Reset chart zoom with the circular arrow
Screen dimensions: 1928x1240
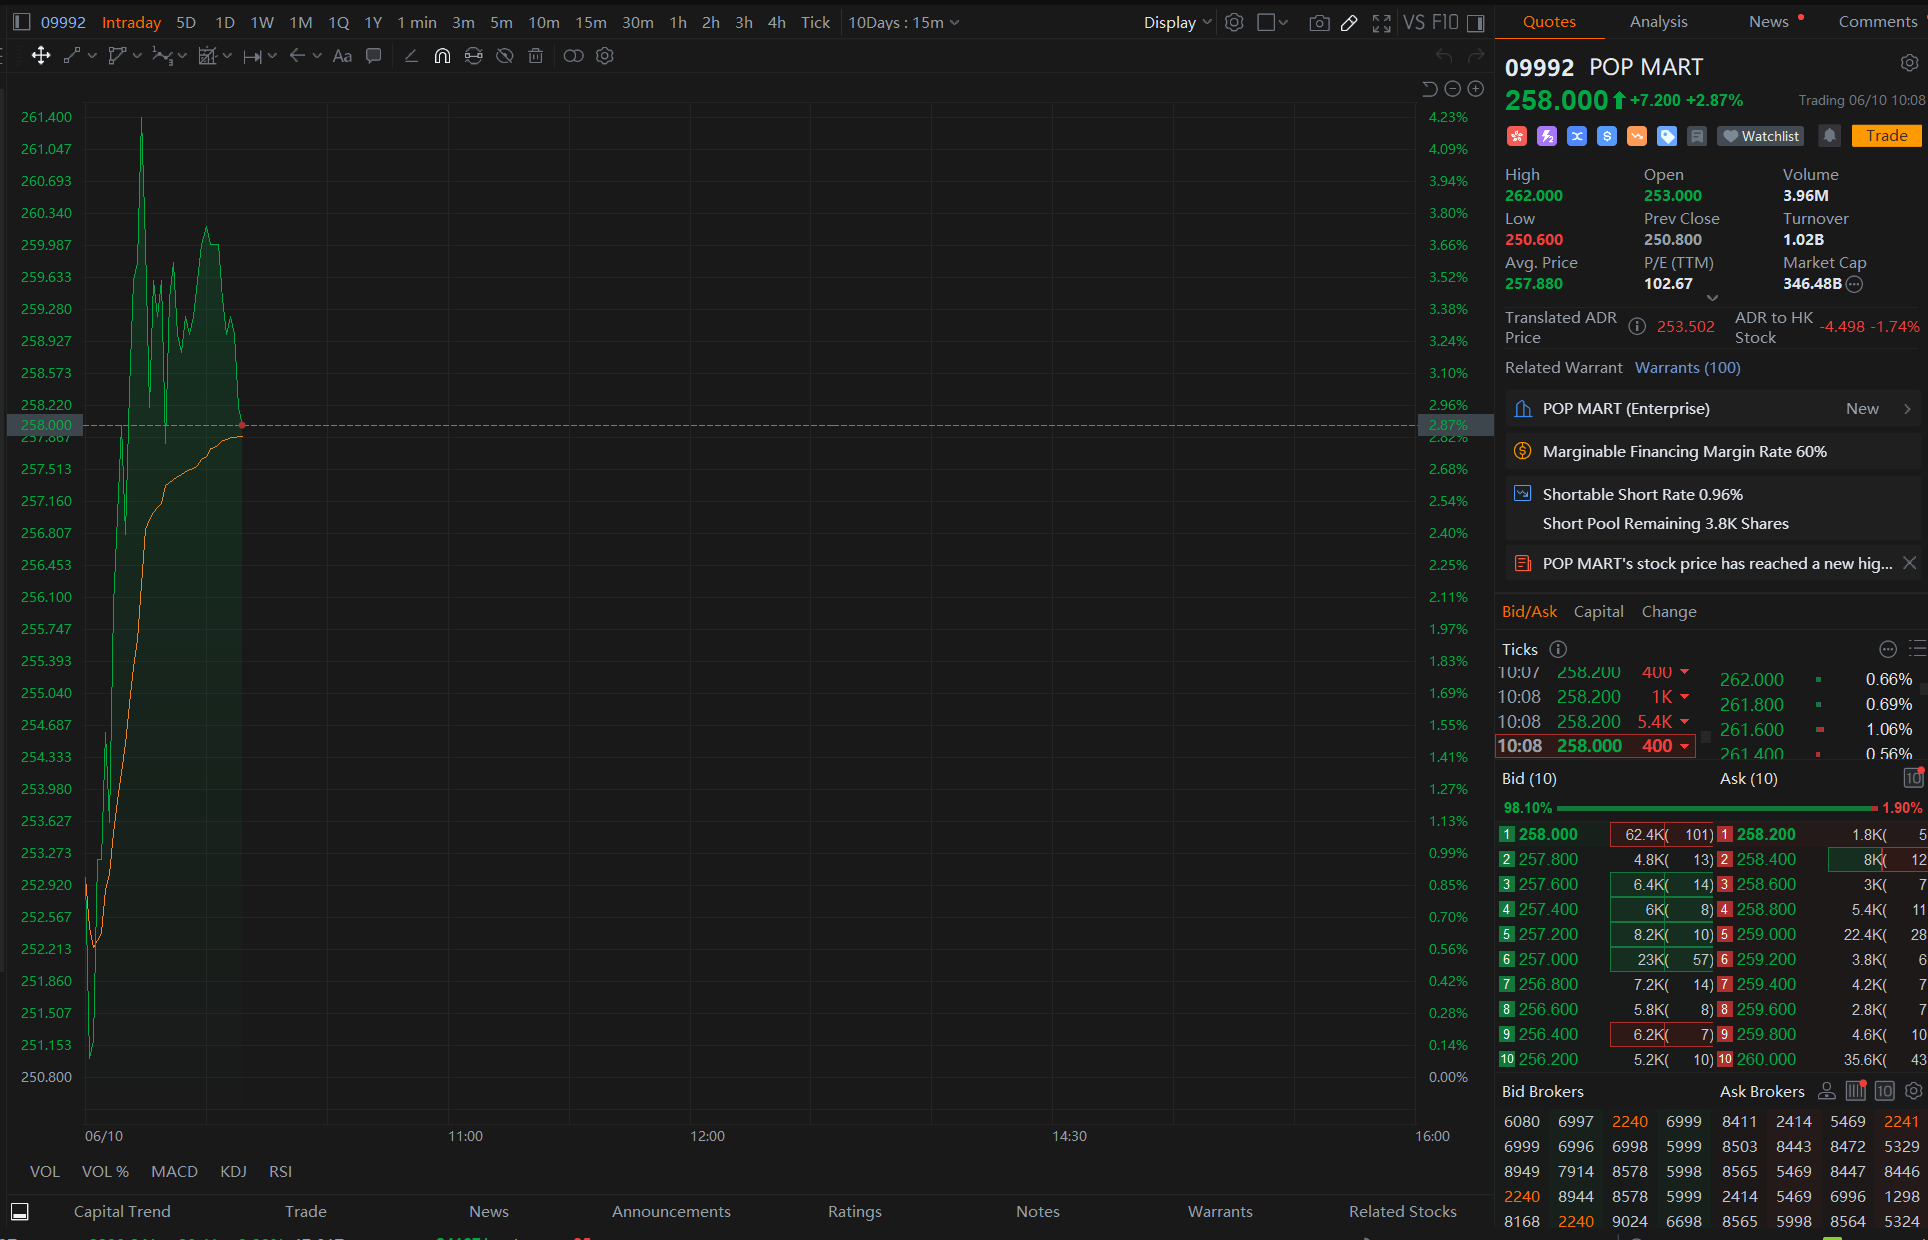1430,89
